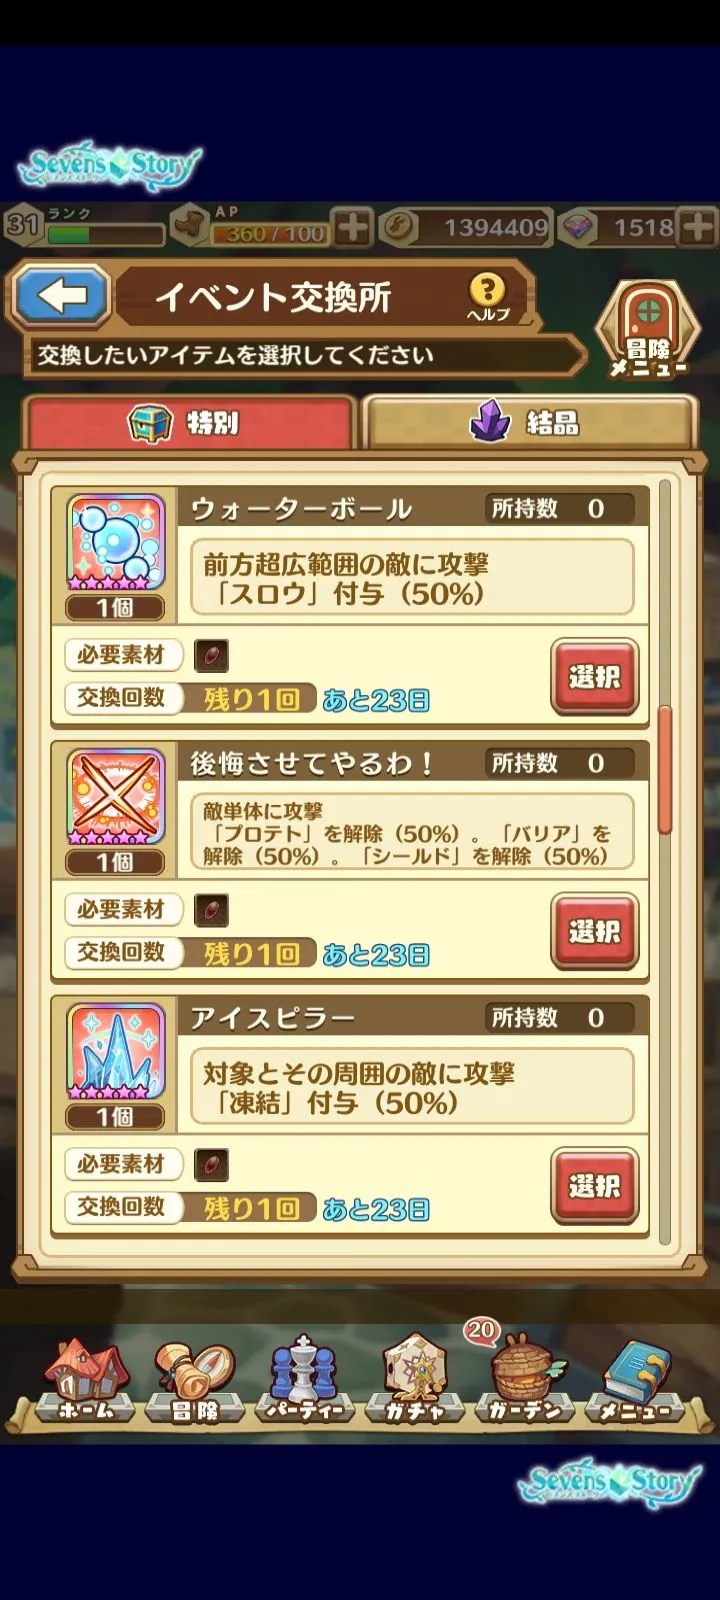Switch to the 結晶 tab
Screen dimensions: 720x1600
(528, 422)
